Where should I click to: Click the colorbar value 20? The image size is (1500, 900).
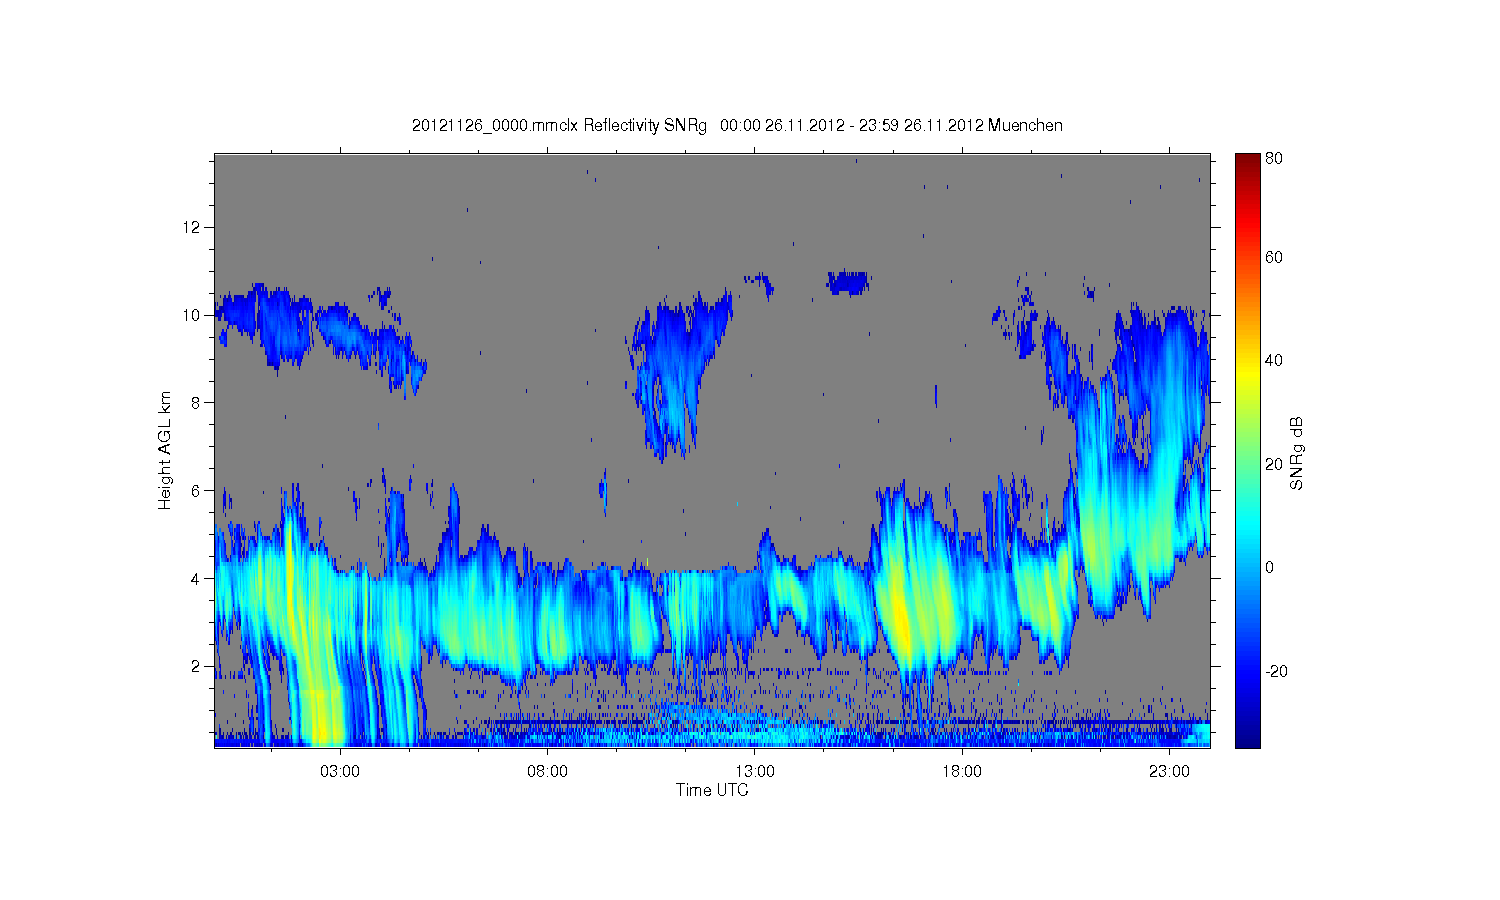tap(1274, 464)
